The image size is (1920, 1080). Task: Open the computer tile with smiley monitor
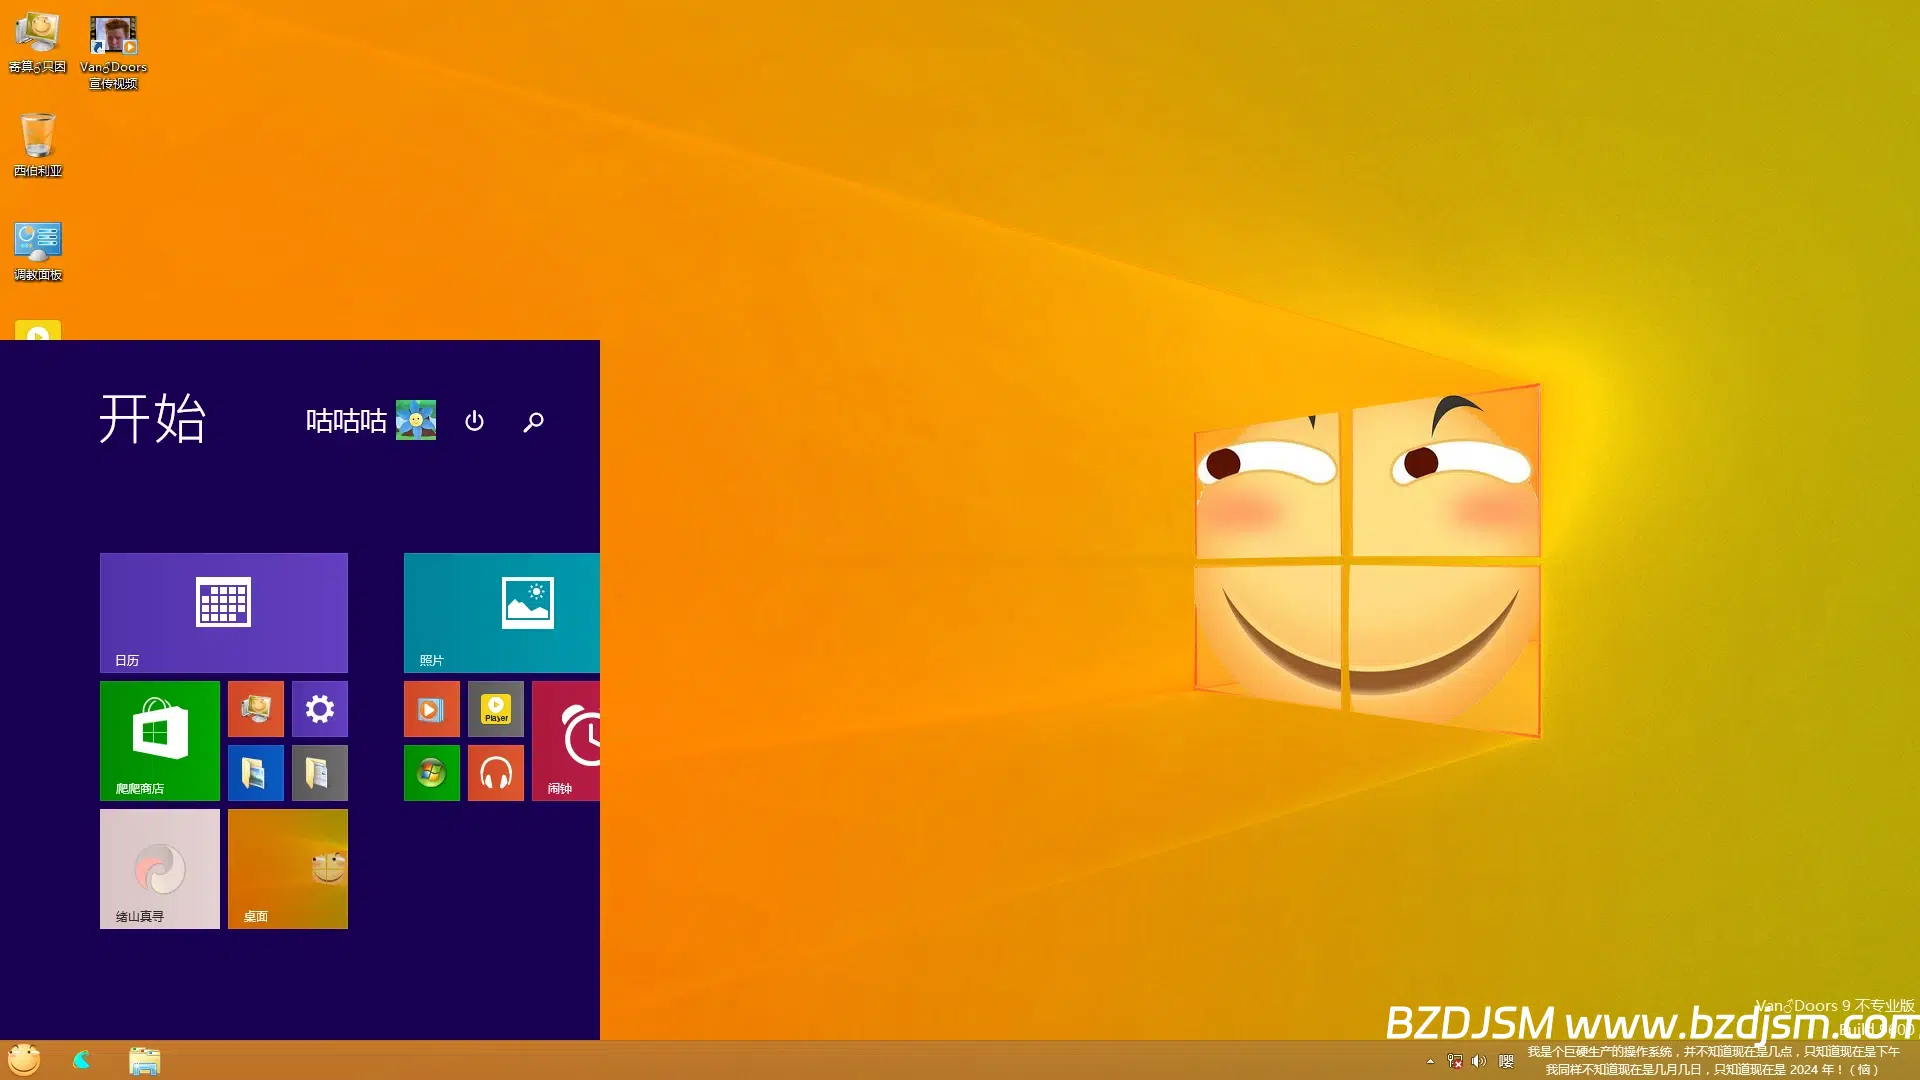pyautogui.click(x=256, y=709)
